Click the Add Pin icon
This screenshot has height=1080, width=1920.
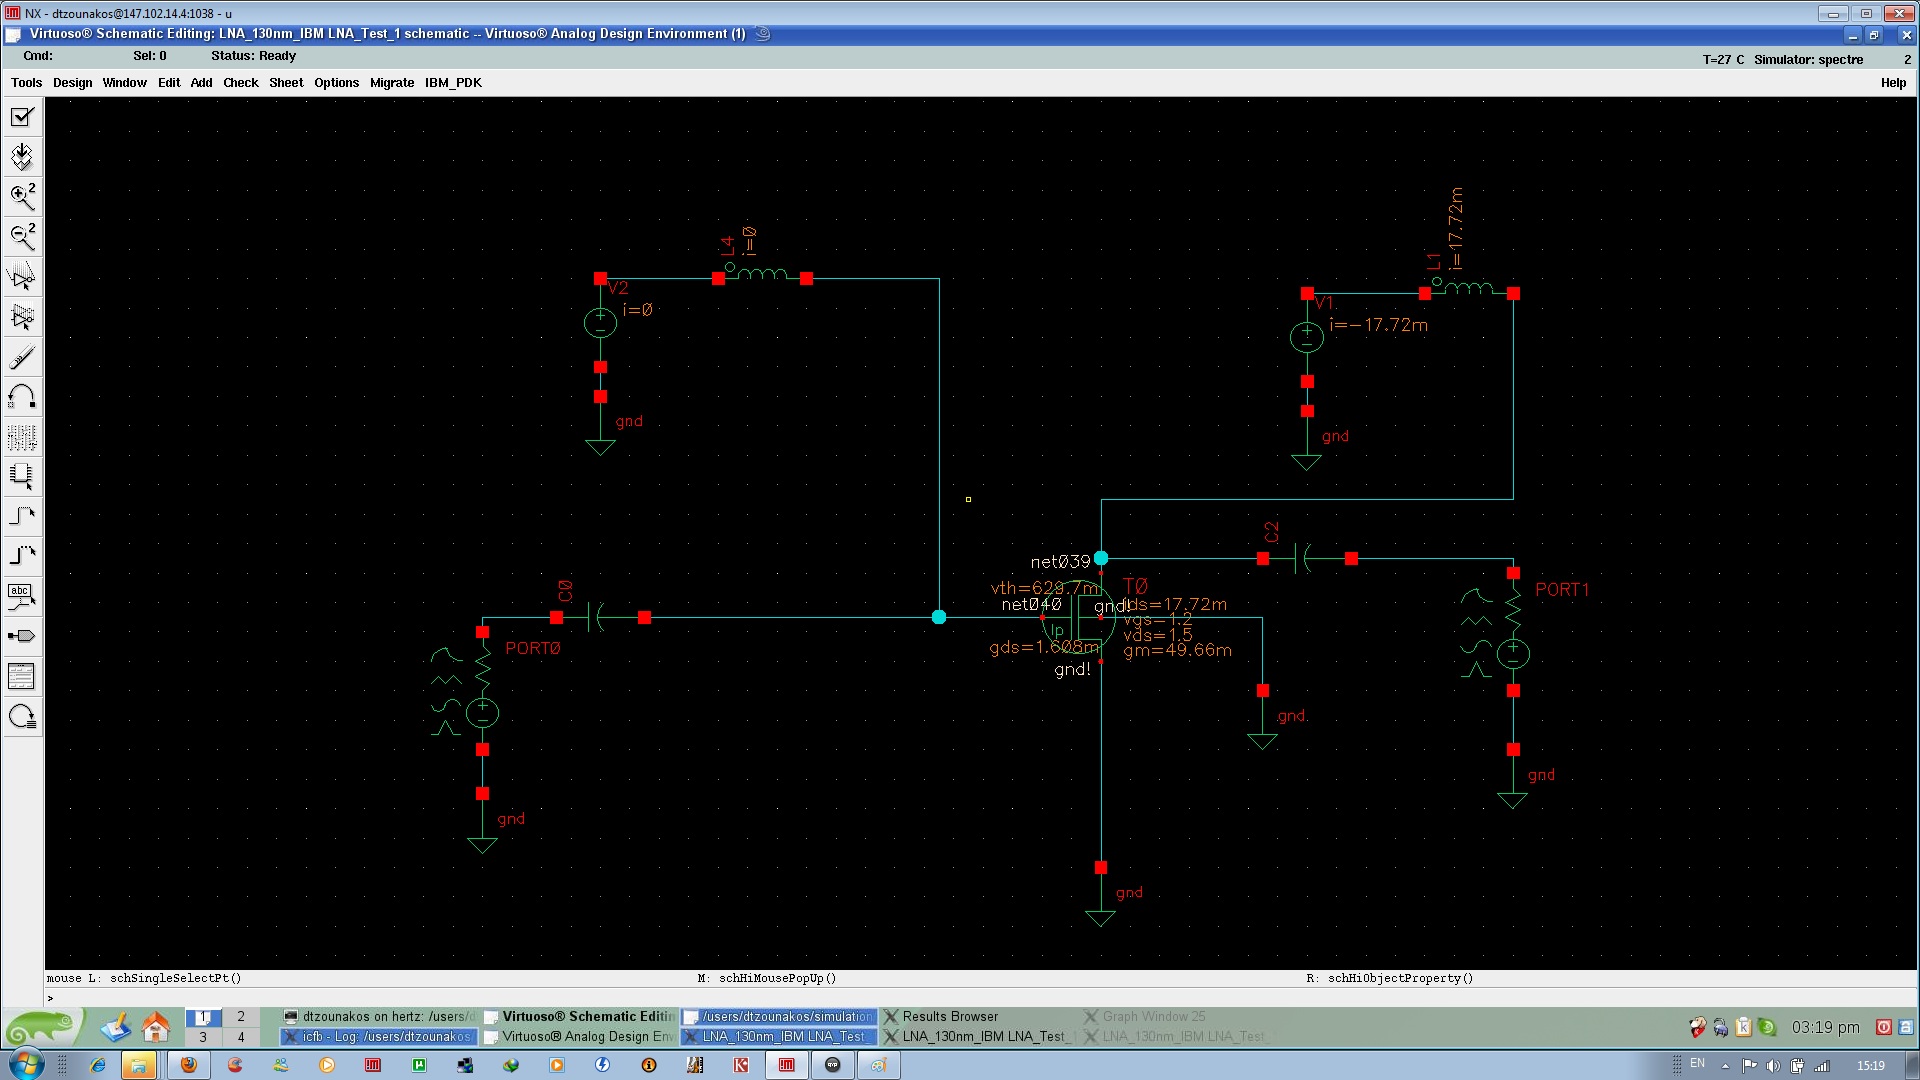pyautogui.click(x=22, y=636)
